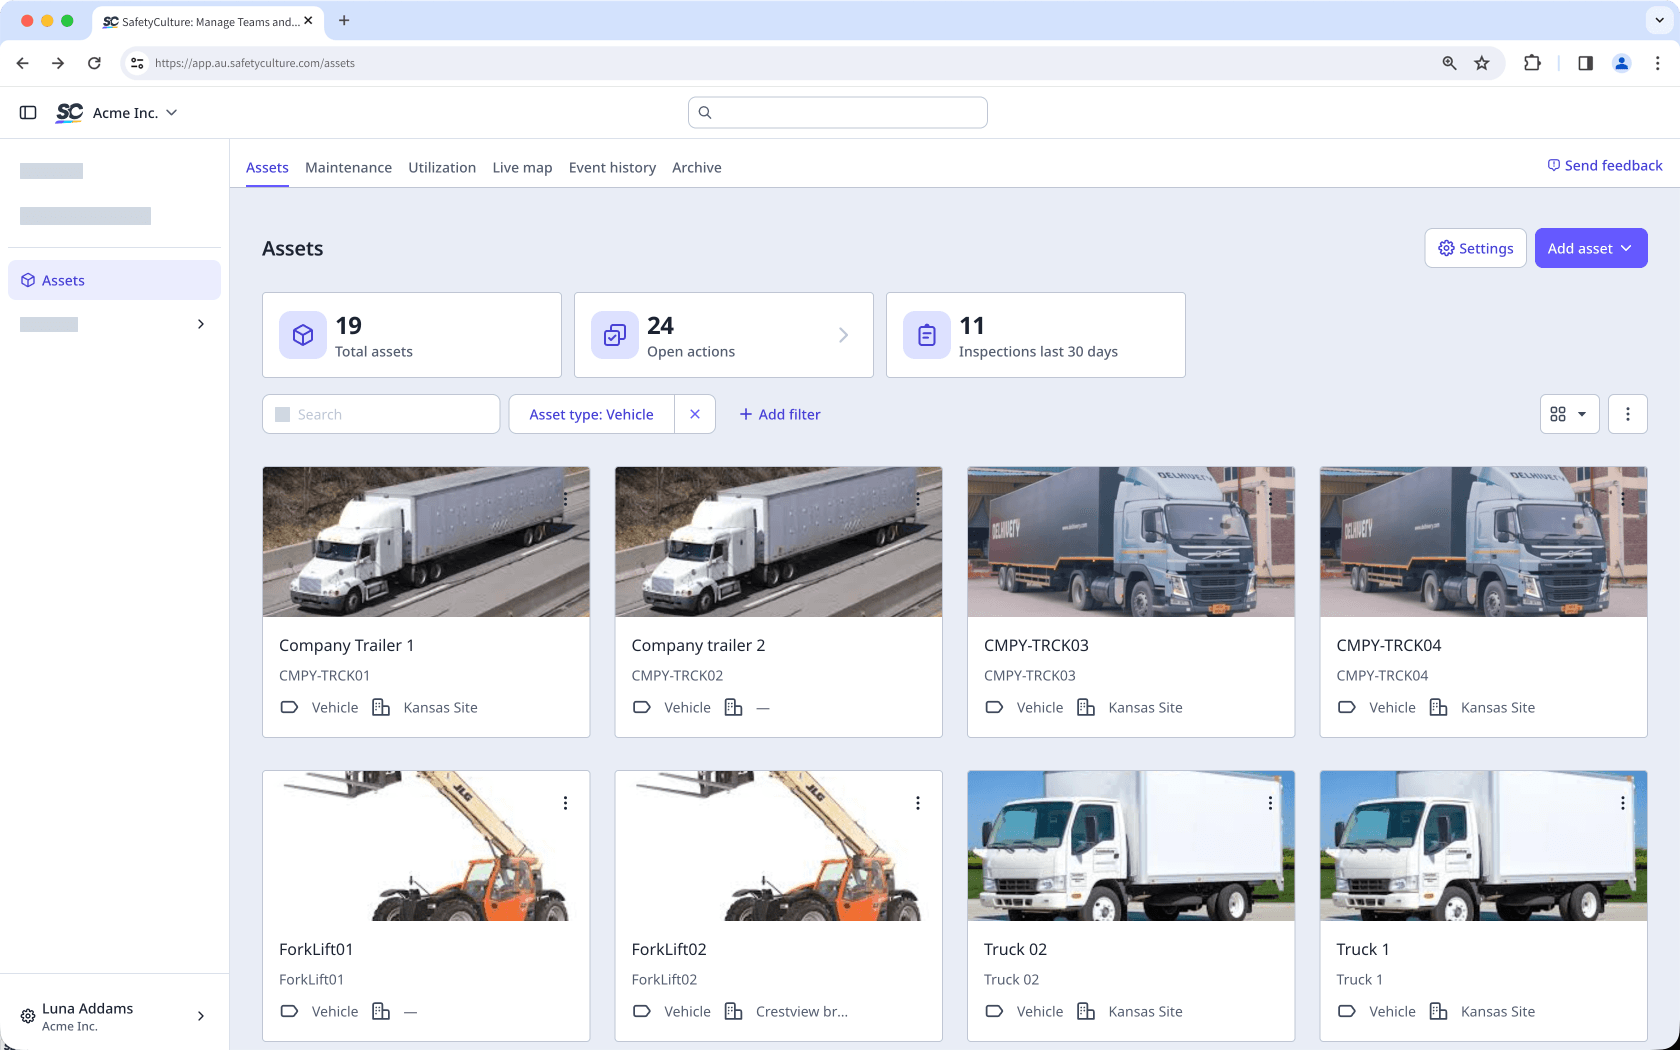Click the gear icon beside Luna Addams
Viewport: 1680px width, 1050px height.
tap(28, 1016)
